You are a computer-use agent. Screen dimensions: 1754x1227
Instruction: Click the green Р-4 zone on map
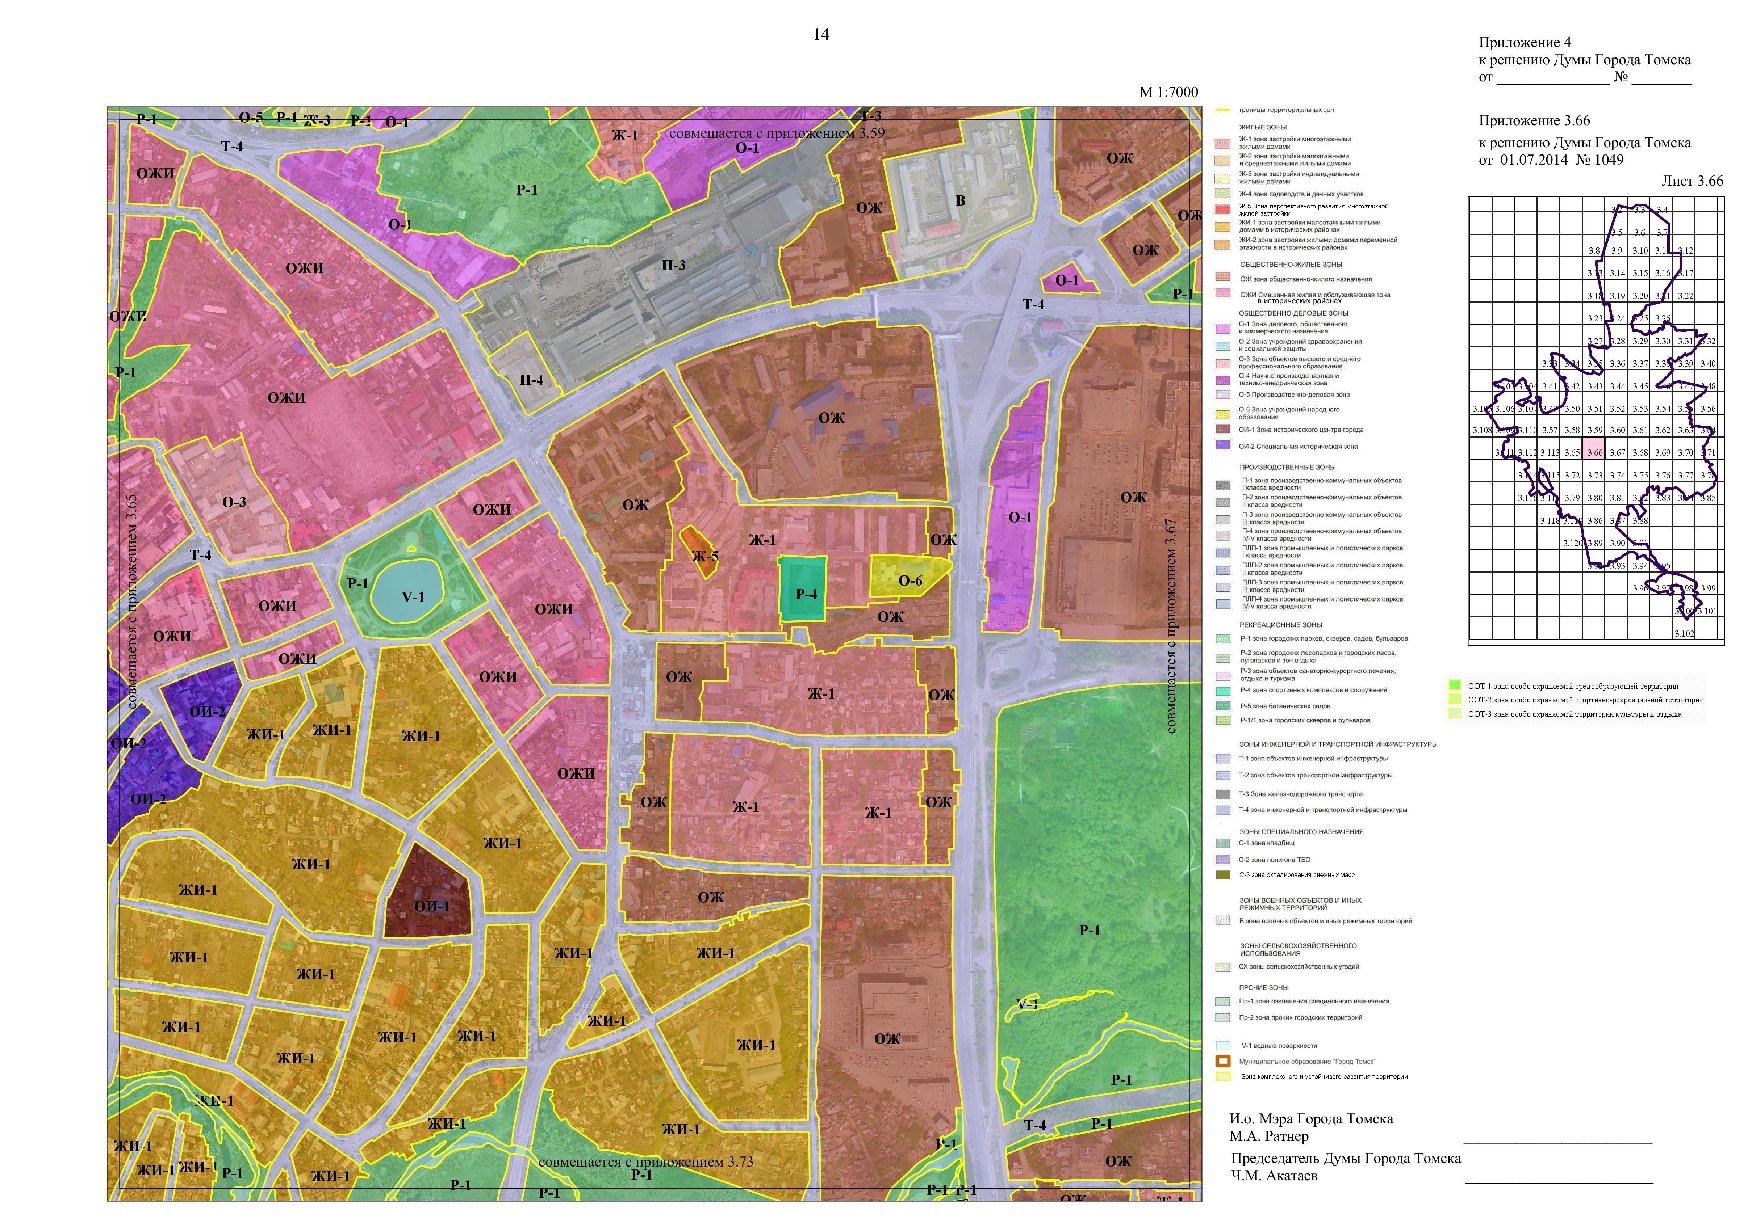point(803,590)
